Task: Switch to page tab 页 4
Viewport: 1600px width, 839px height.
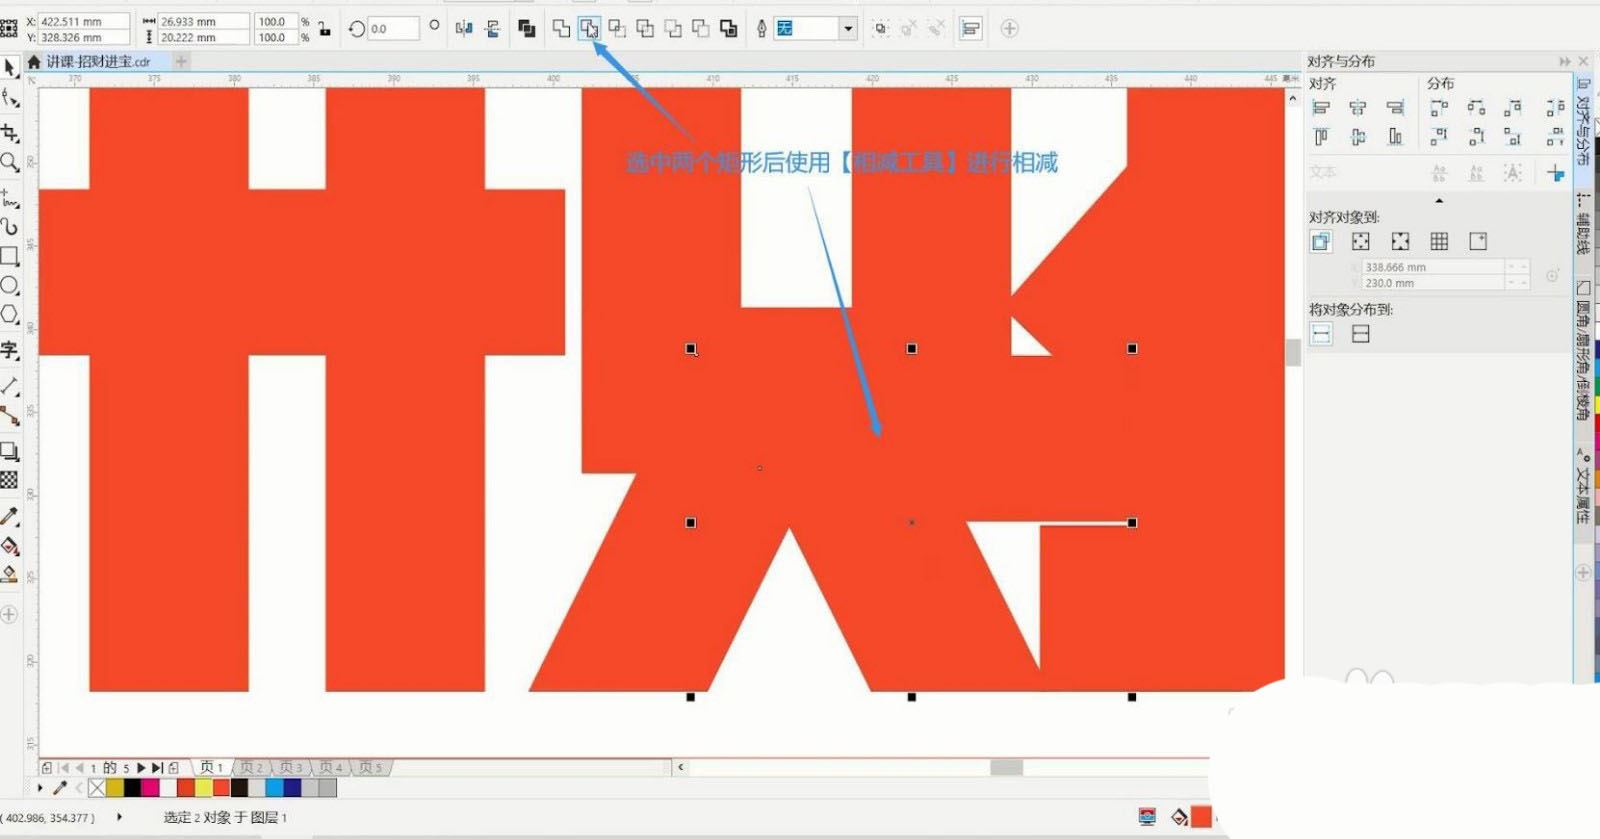Action: click(331, 767)
